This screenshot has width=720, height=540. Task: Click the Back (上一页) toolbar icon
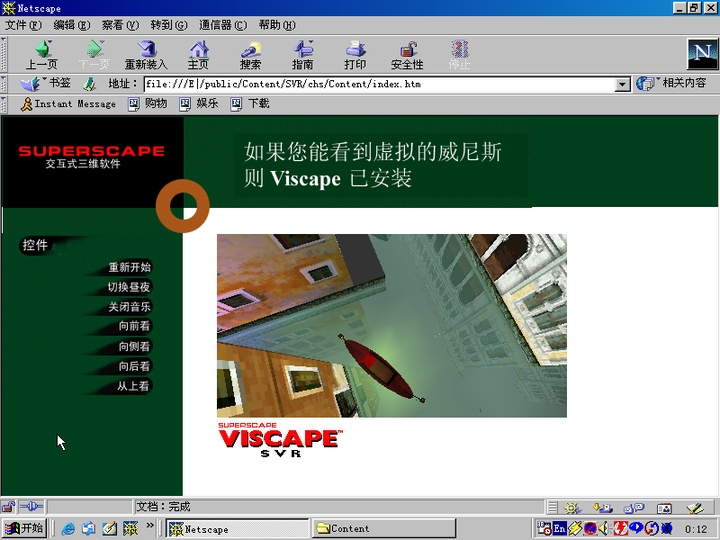41,54
